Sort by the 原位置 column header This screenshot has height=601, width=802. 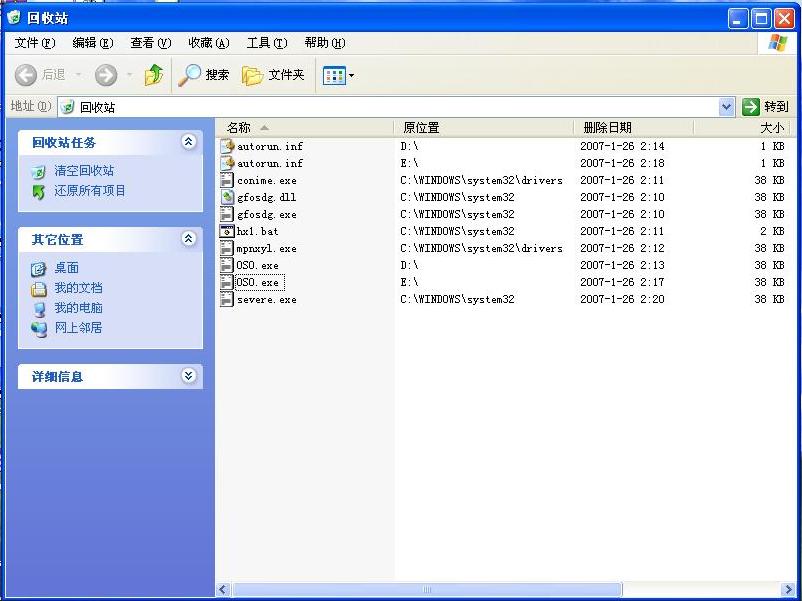(x=483, y=127)
